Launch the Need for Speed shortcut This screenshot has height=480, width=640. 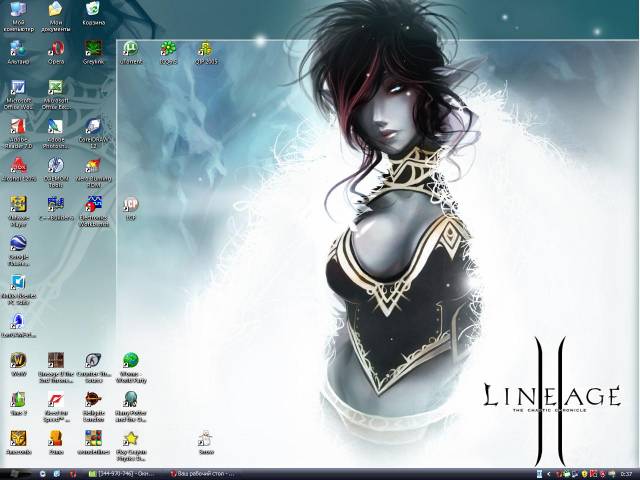pyautogui.click(x=56, y=399)
